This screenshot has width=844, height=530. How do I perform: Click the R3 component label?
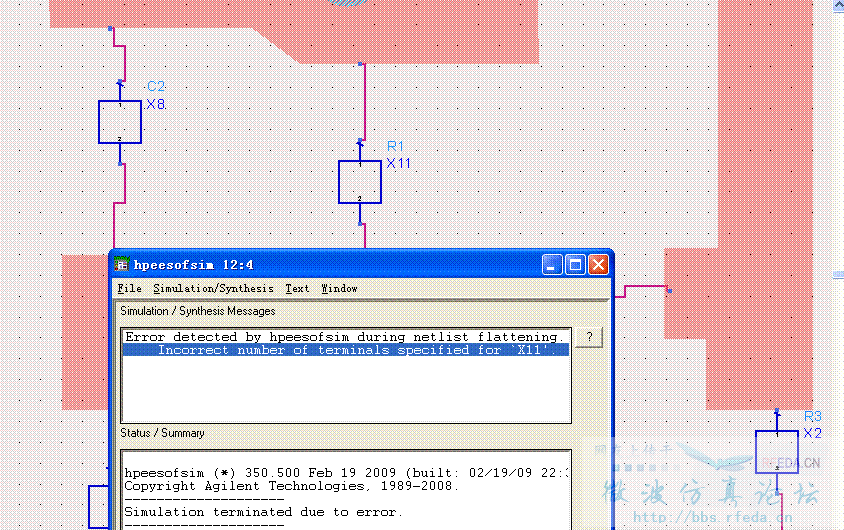point(813,416)
